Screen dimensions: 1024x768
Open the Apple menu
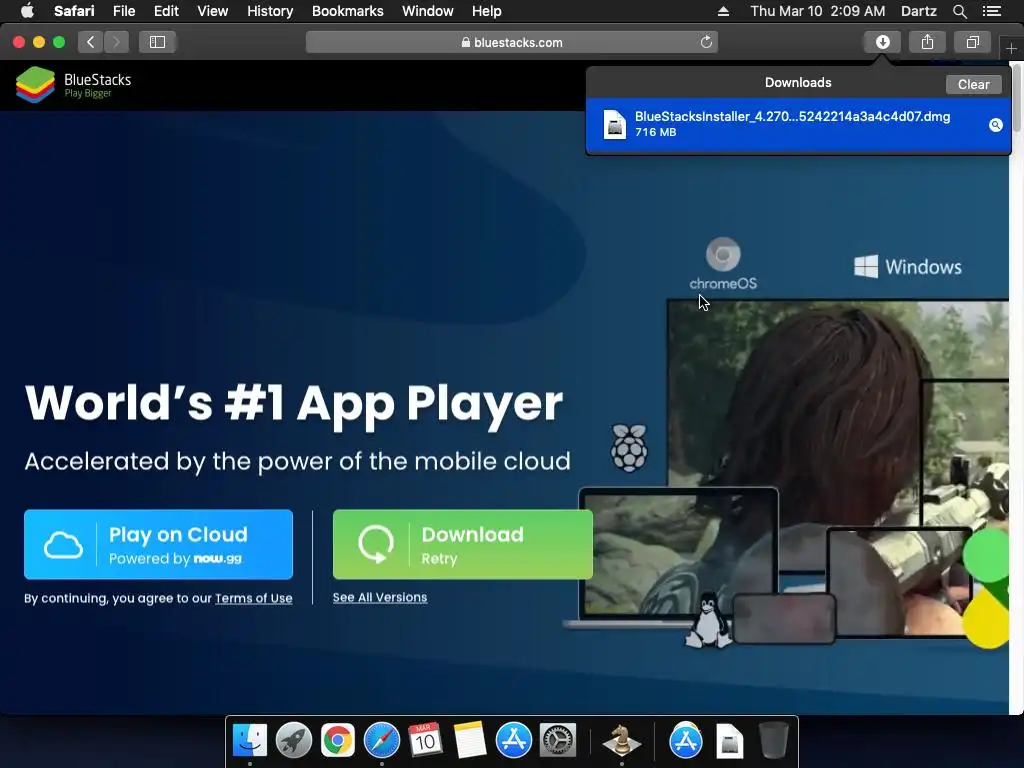[27, 11]
